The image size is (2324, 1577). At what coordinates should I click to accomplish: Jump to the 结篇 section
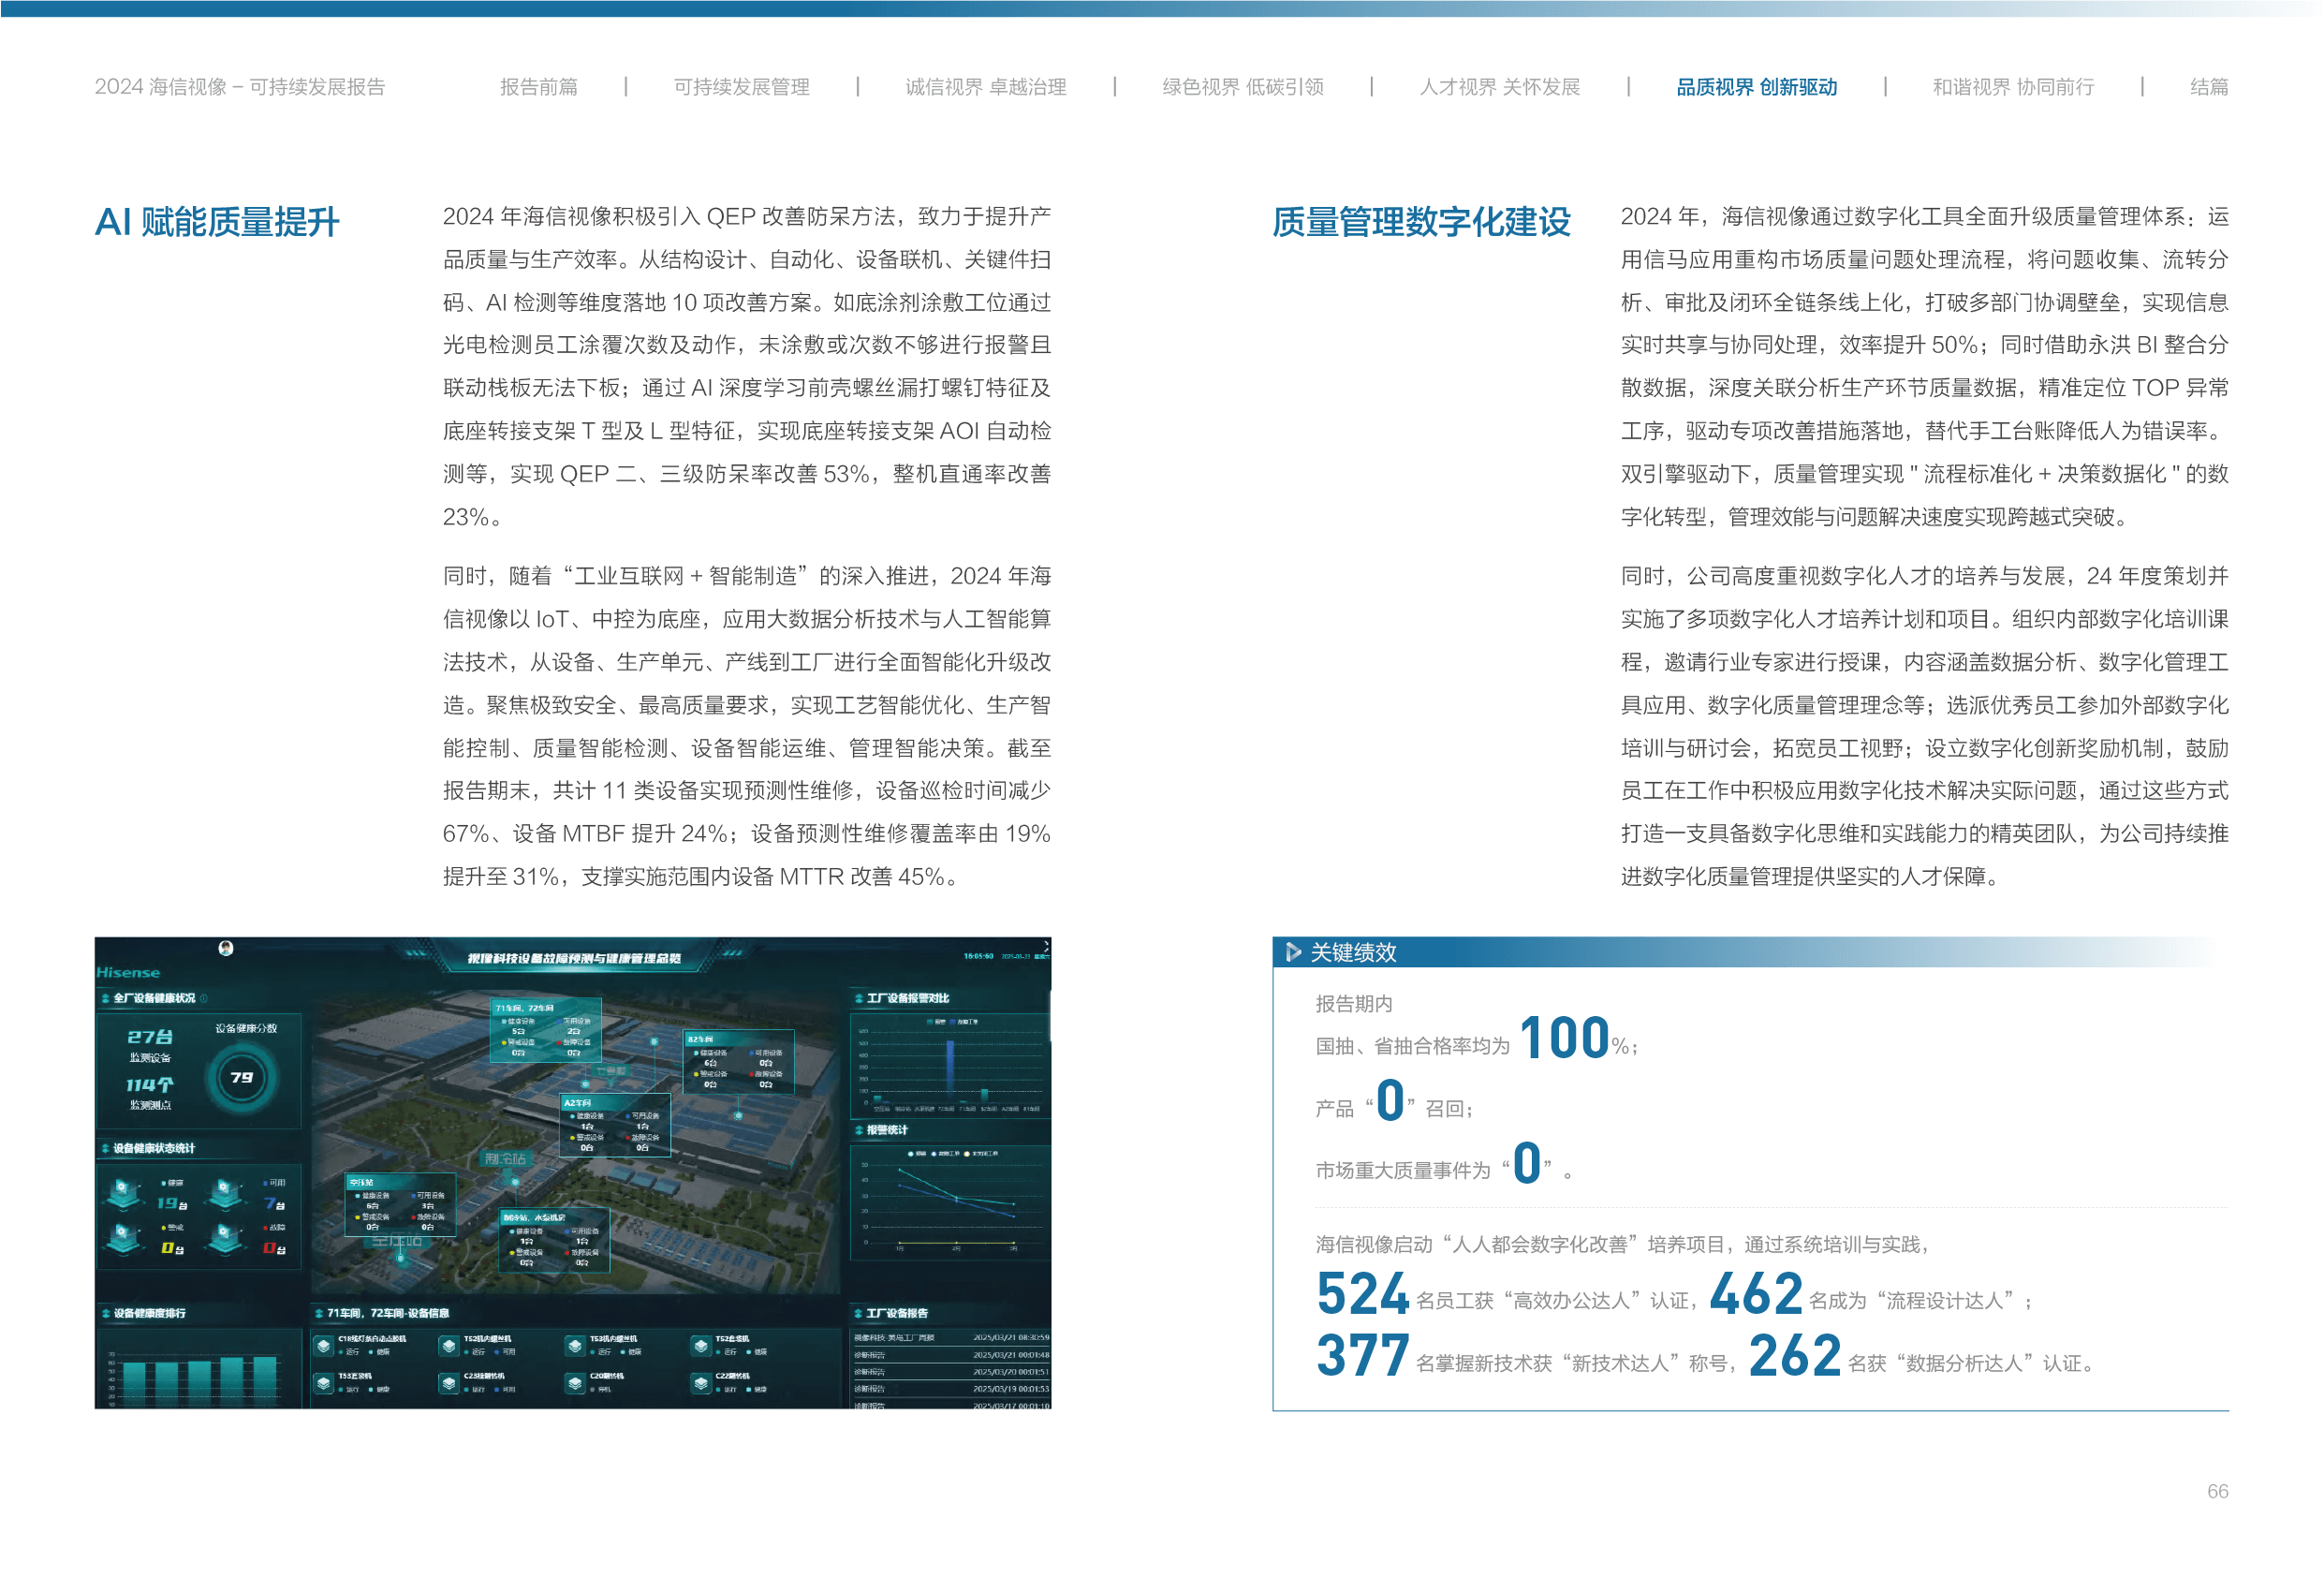point(2208,87)
